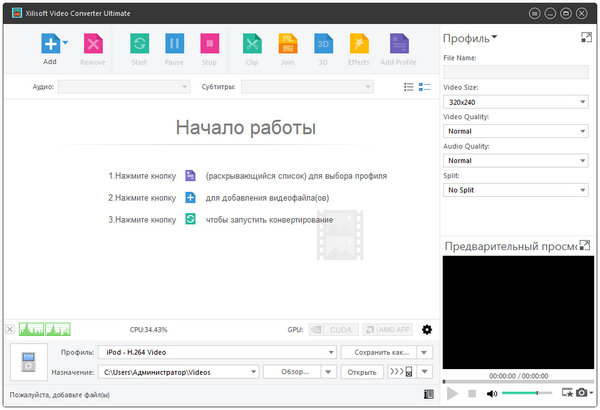Mute the preview audio speaker
The height and width of the screenshot is (410, 600).
point(491,394)
